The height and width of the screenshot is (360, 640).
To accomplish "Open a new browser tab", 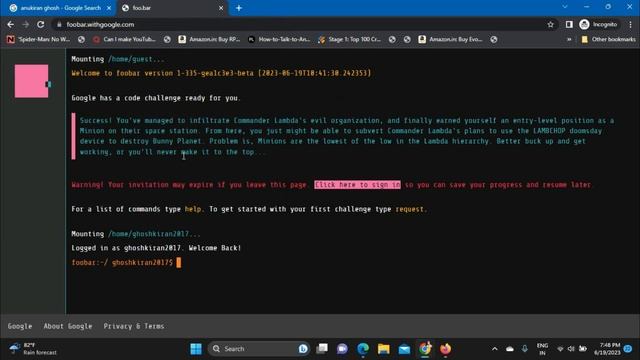I will pyautogui.click(x=239, y=8).
